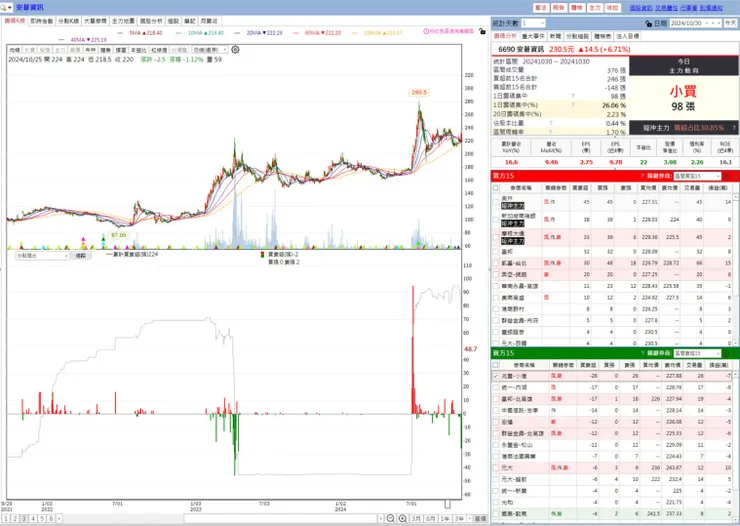The height and width of the screenshot is (526, 740).
Task: Switch to 分點K線 tab
Action: click(x=68, y=21)
